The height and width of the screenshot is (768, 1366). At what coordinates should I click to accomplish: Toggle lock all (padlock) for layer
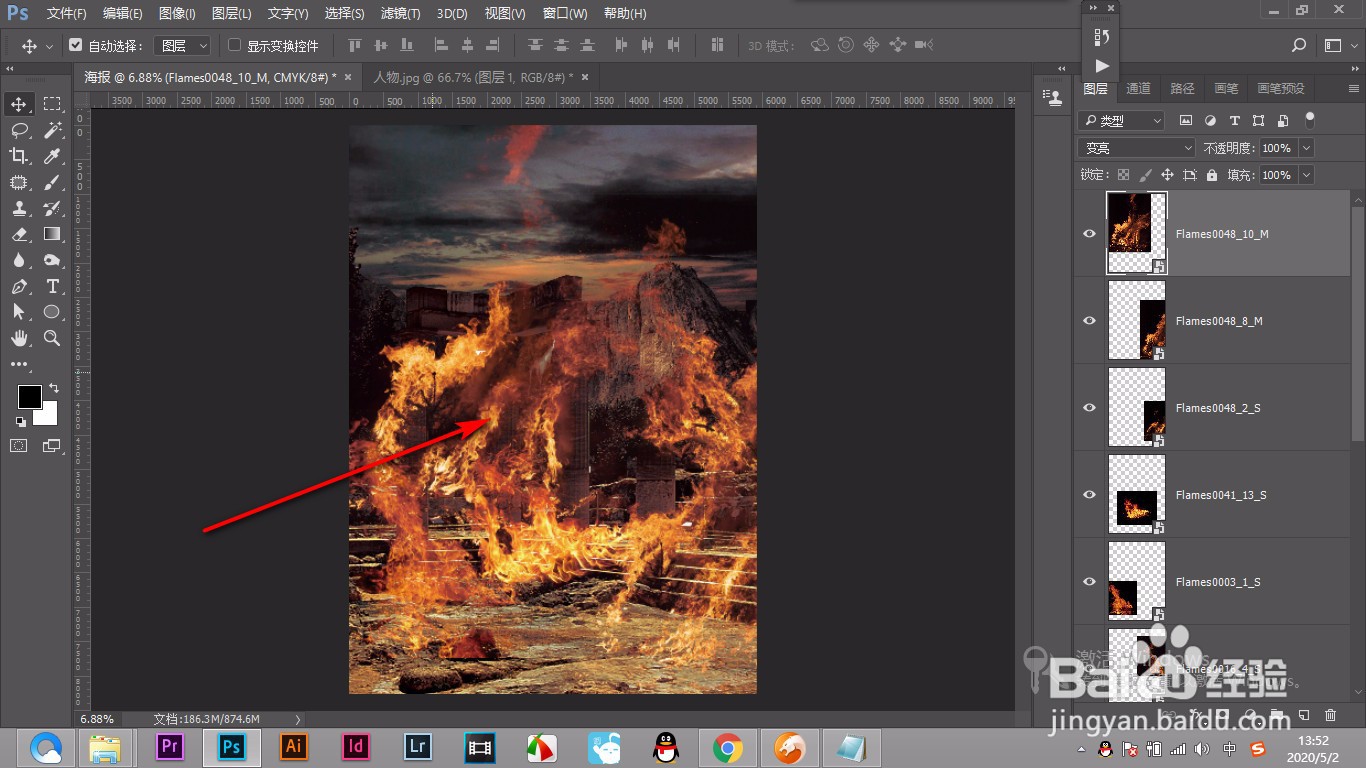[x=1212, y=175]
